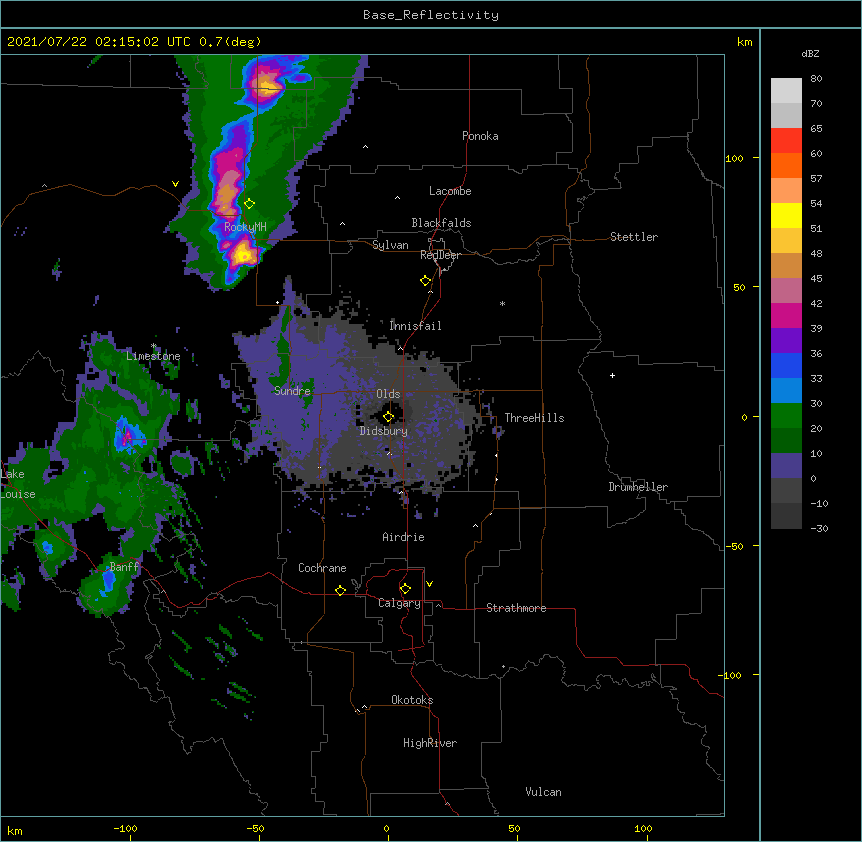Image resolution: width=862 pixels, height=842 pixels.
Task: Click the 100 tick on right km axis
Action: click(x=734, y=158)
